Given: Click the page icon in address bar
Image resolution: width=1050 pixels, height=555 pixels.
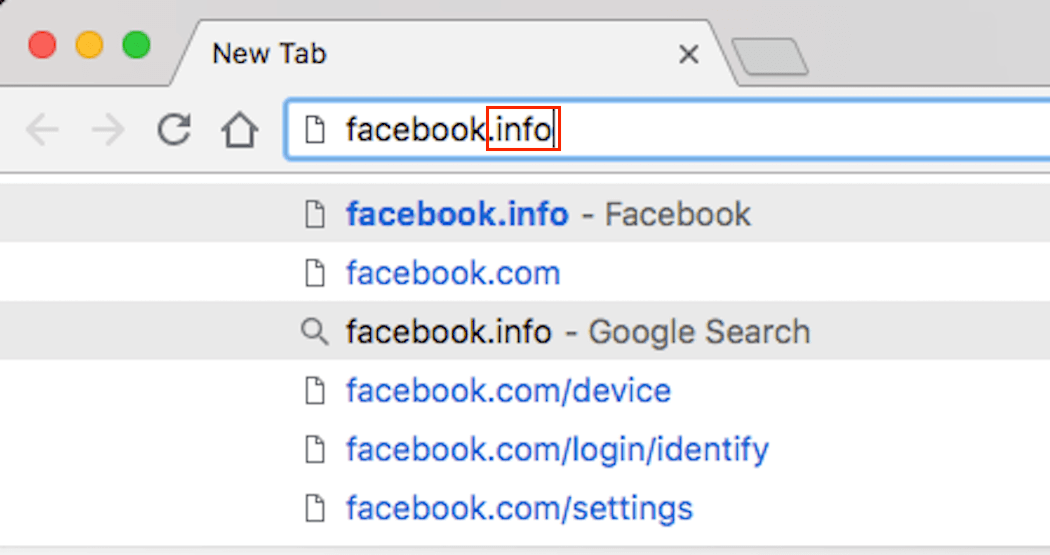Looking at the screenshot, I should (x=315, y=130).
